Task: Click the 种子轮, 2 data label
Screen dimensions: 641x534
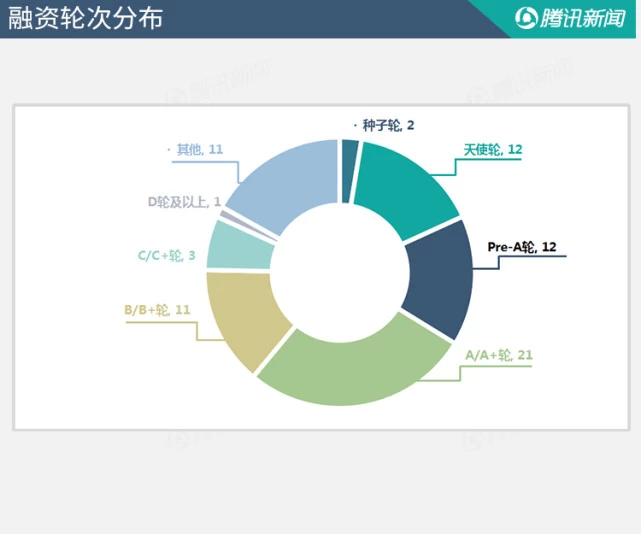Action: (x=387, y=125)
